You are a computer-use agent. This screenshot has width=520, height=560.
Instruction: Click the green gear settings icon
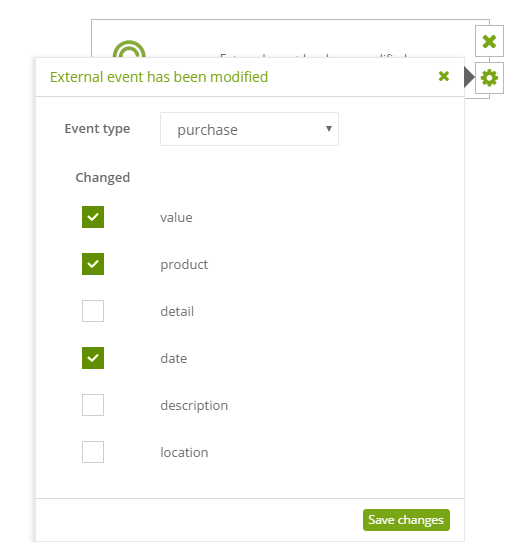click(489, 78)
